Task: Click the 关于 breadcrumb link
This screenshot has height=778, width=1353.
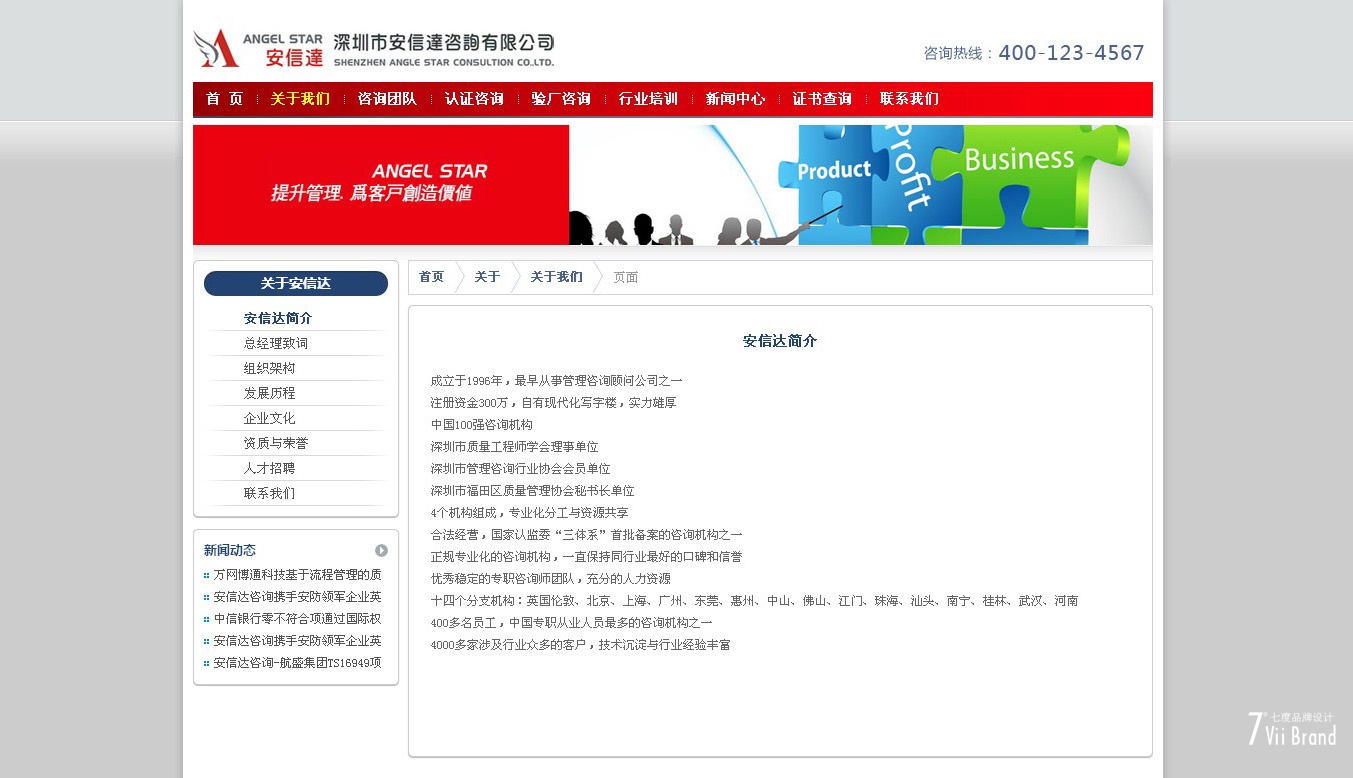Action: (x=487, y=277)
